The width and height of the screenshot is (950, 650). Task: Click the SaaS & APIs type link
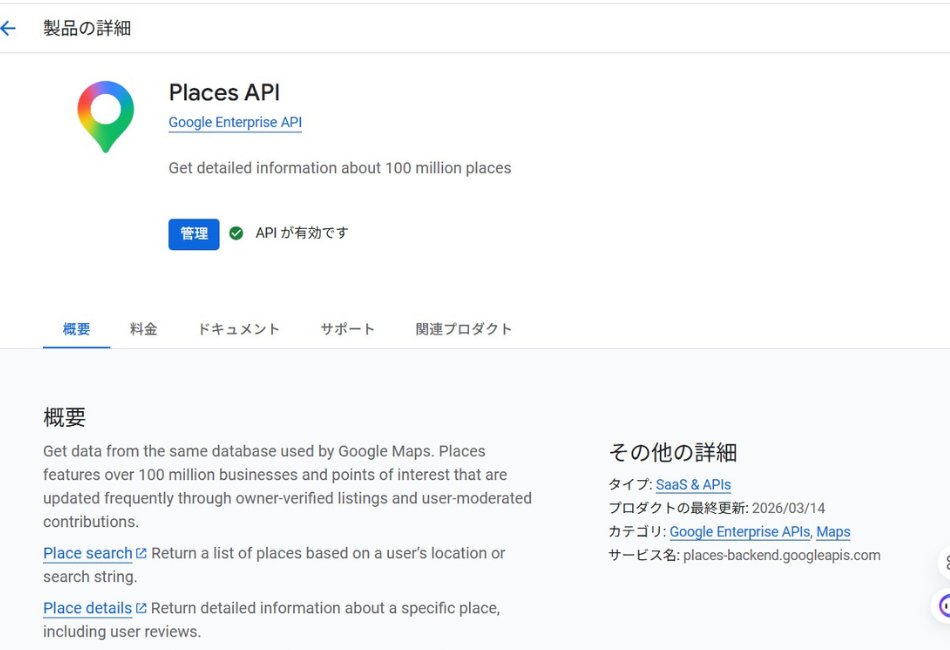click(x=693, y=485)
